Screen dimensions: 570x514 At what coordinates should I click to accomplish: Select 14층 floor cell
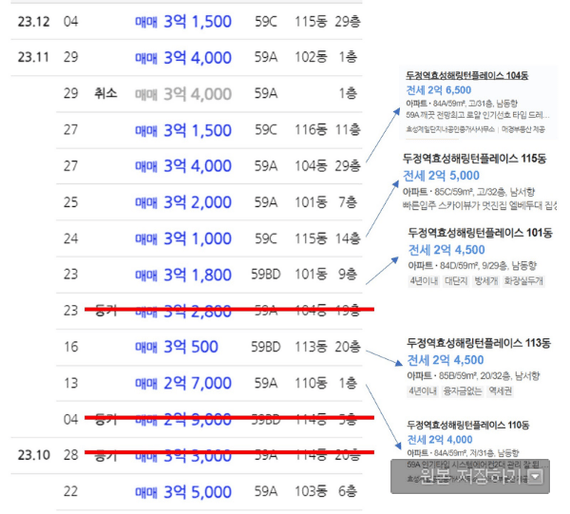click(348, 238)
